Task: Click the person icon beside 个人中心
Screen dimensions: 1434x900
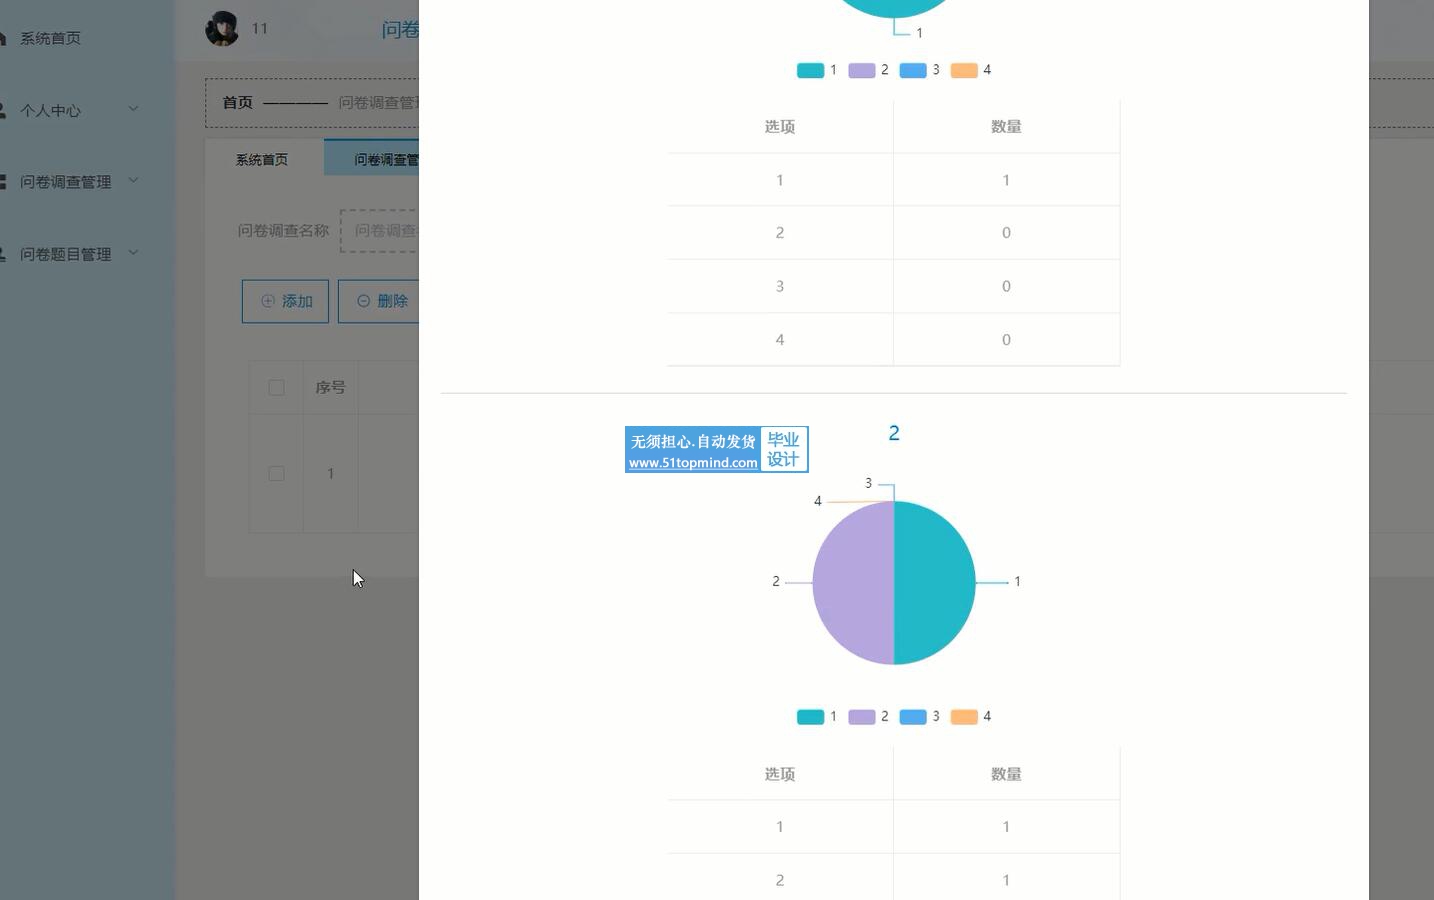Action: 3,110
